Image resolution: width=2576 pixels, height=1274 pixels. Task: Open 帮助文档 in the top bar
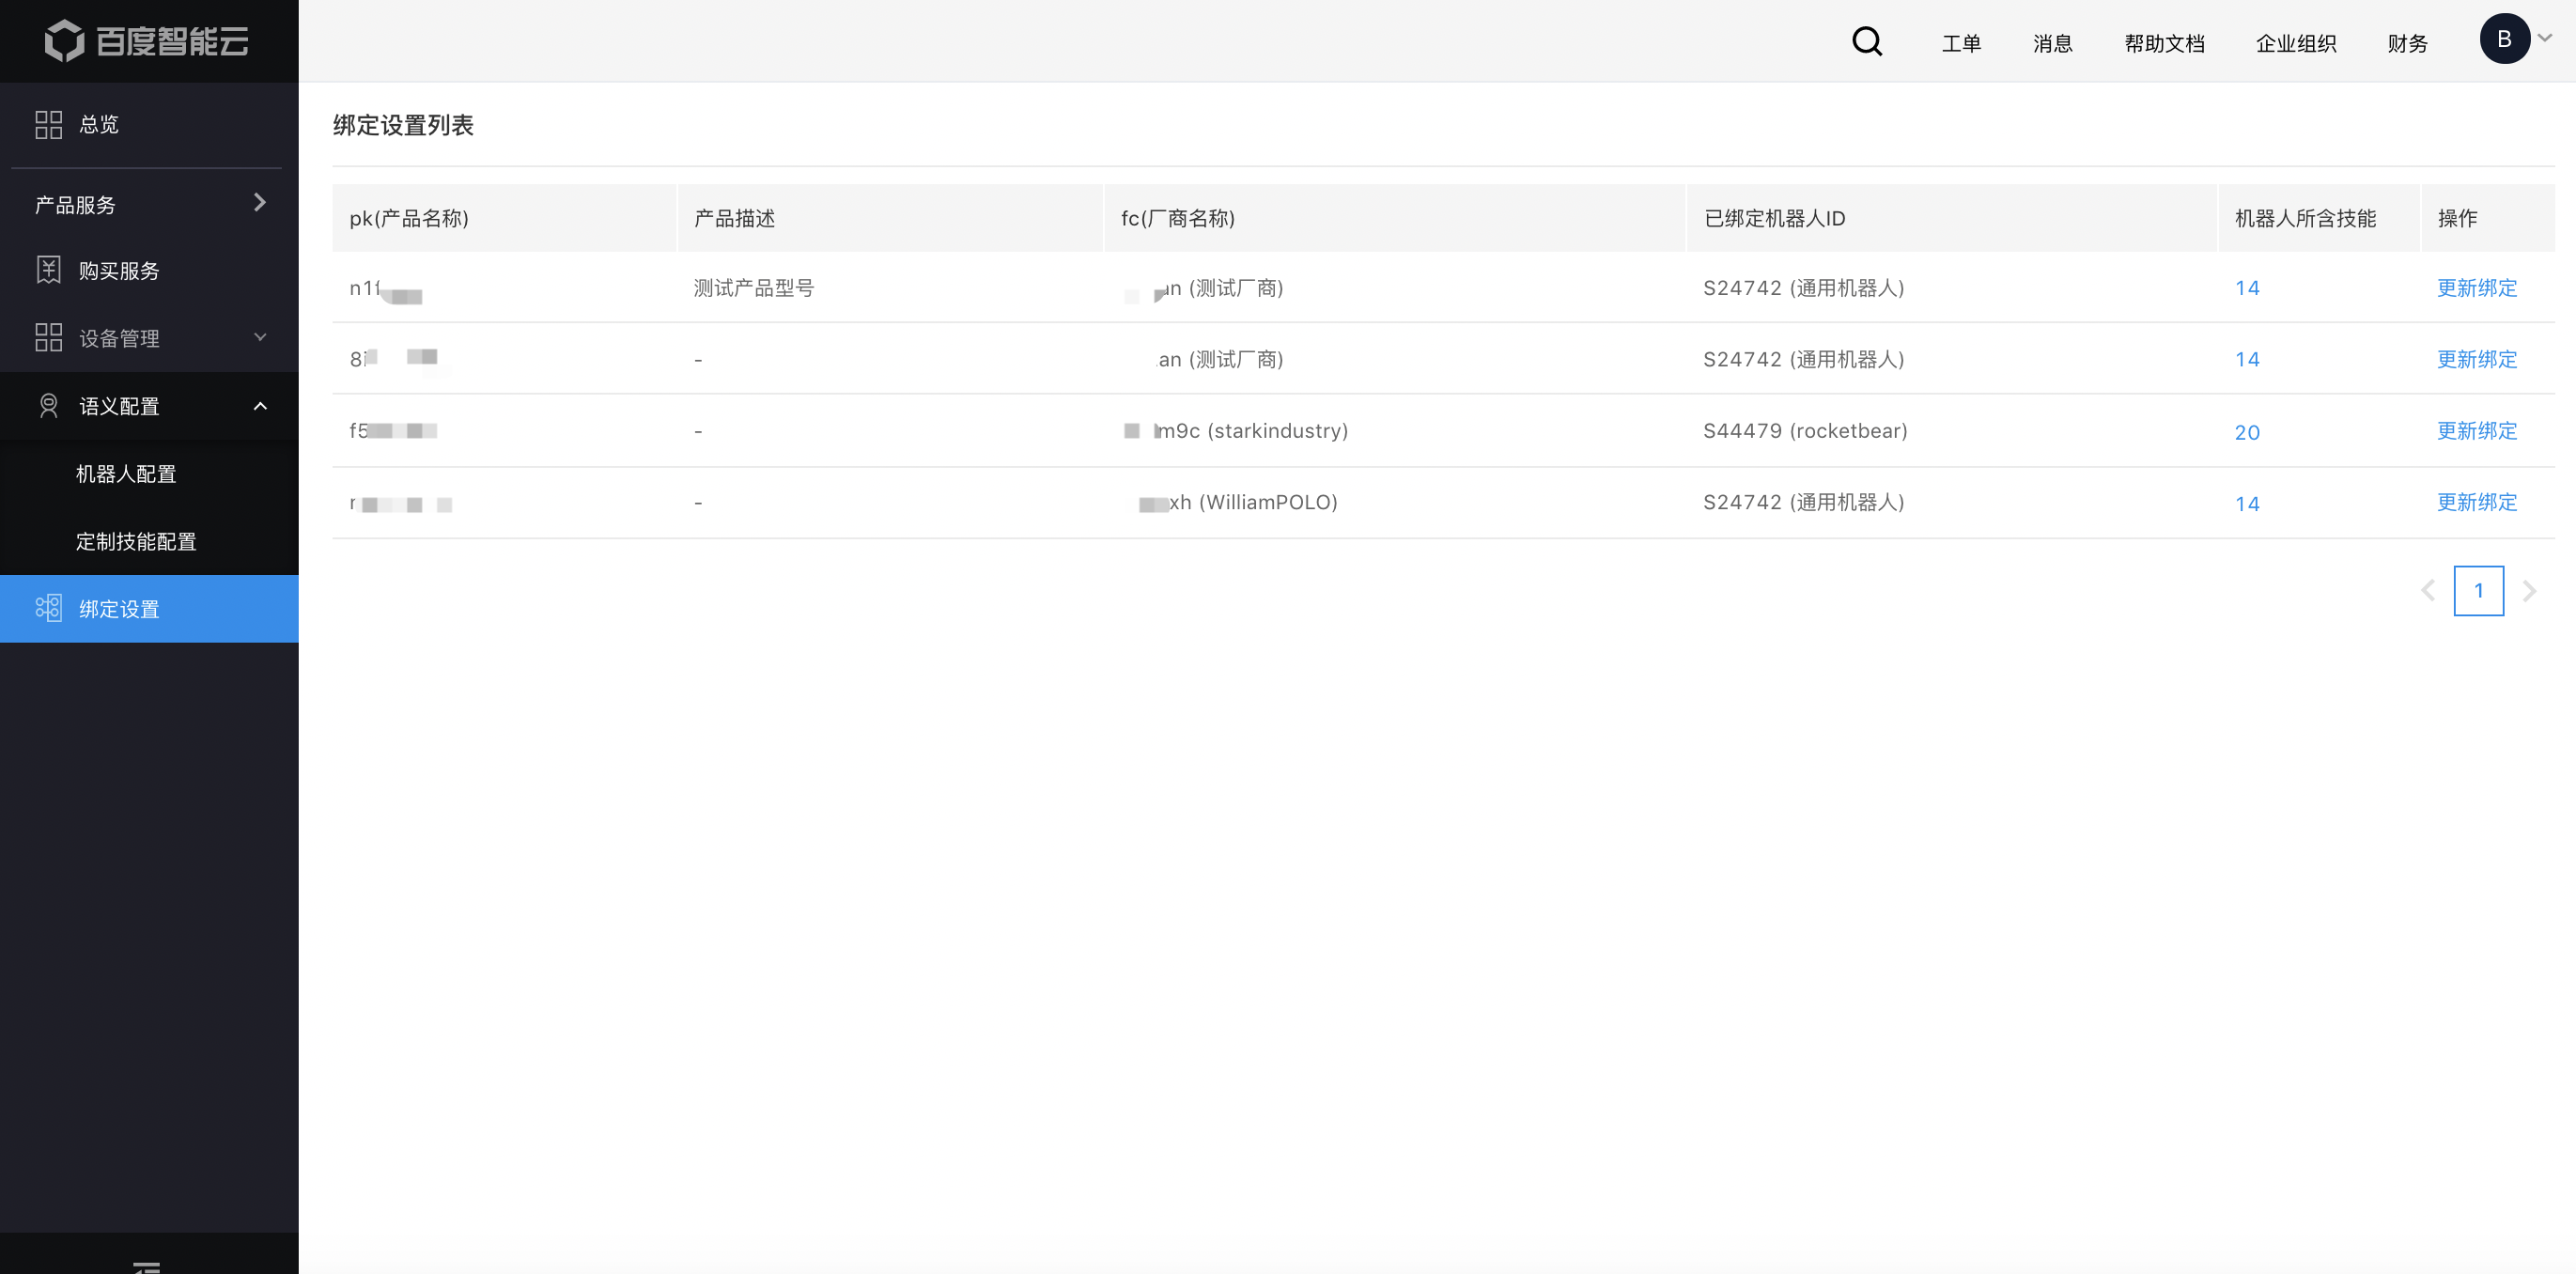2164,43
